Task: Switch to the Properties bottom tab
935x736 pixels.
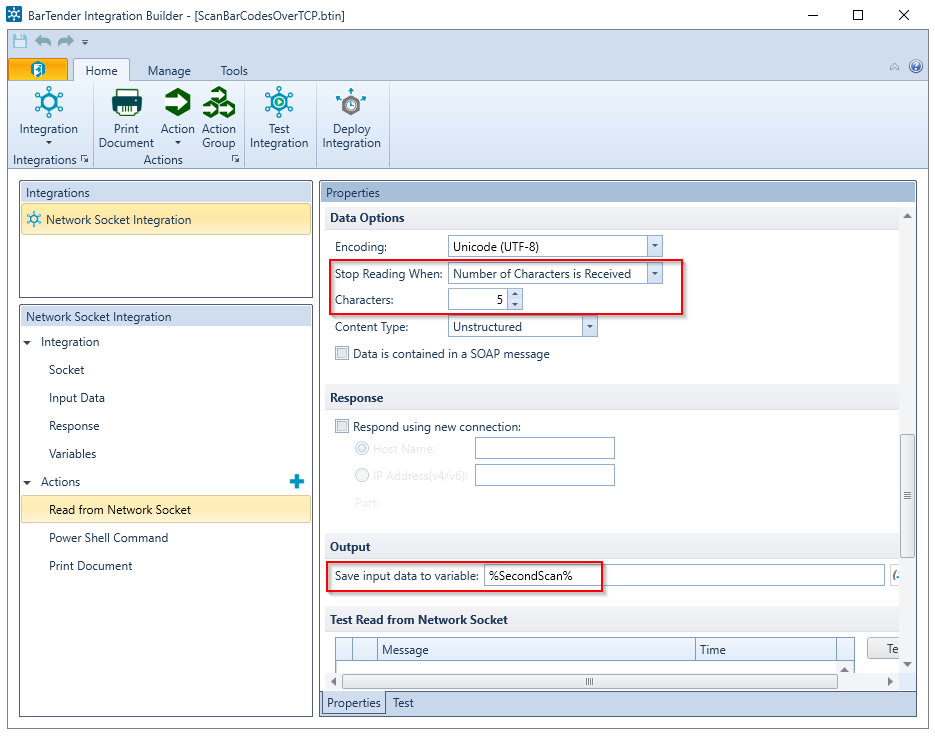Action: [354, 703]
